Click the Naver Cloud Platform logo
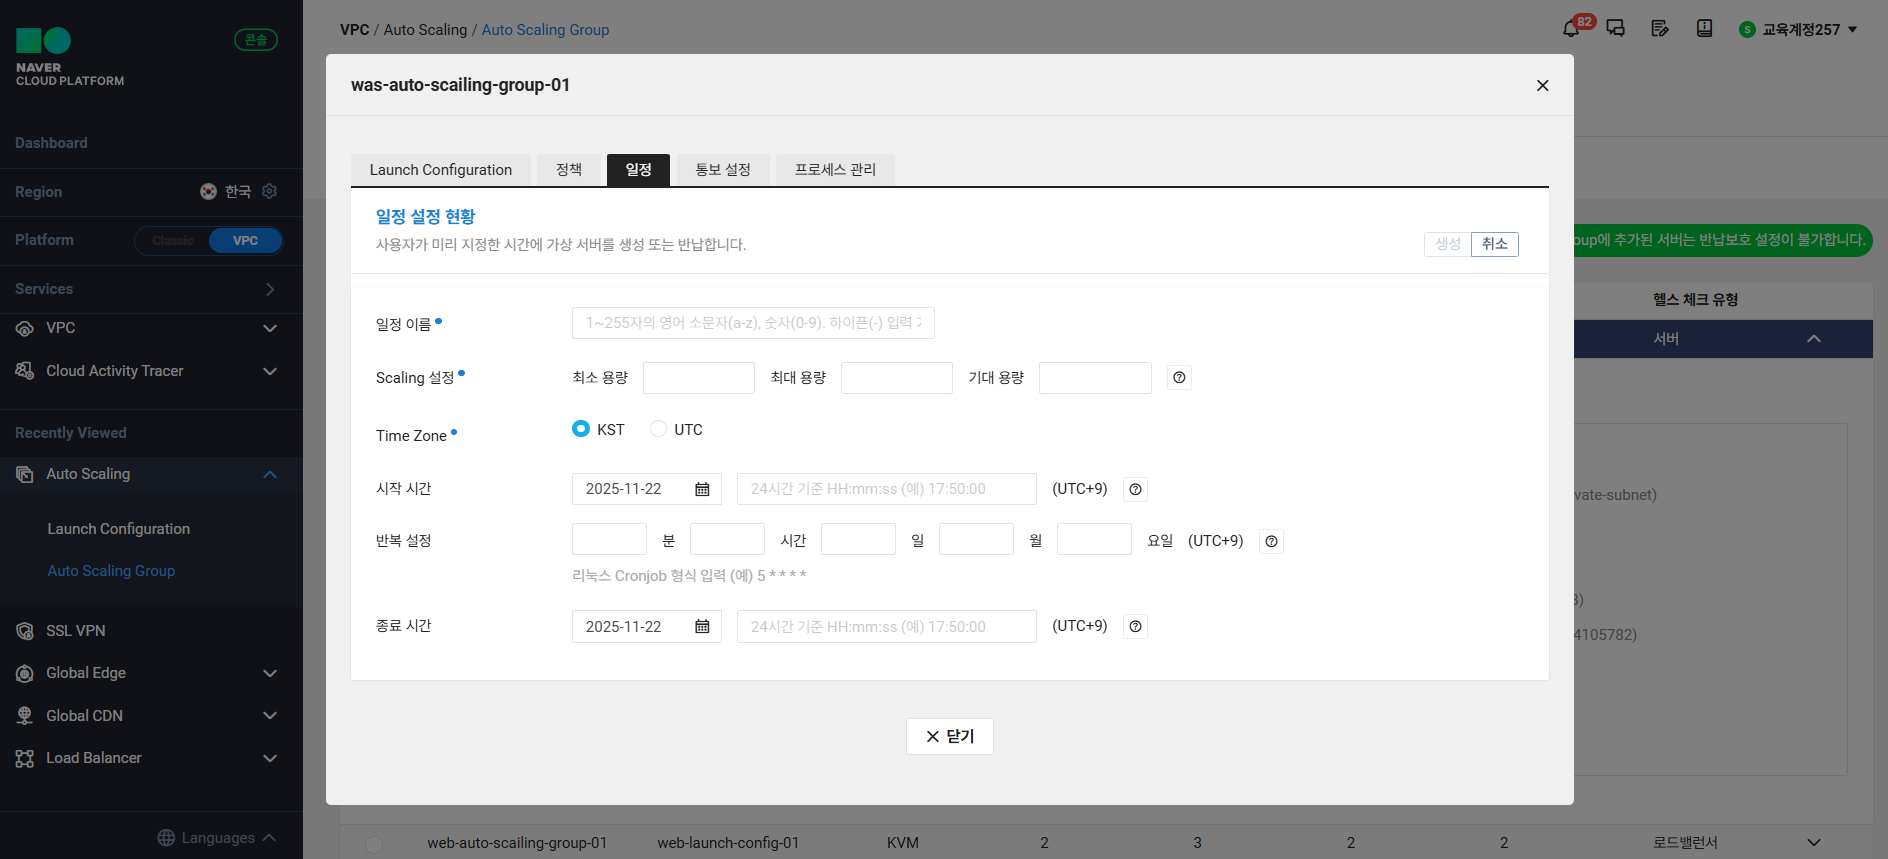1888x859 pixels. point(70,57)
